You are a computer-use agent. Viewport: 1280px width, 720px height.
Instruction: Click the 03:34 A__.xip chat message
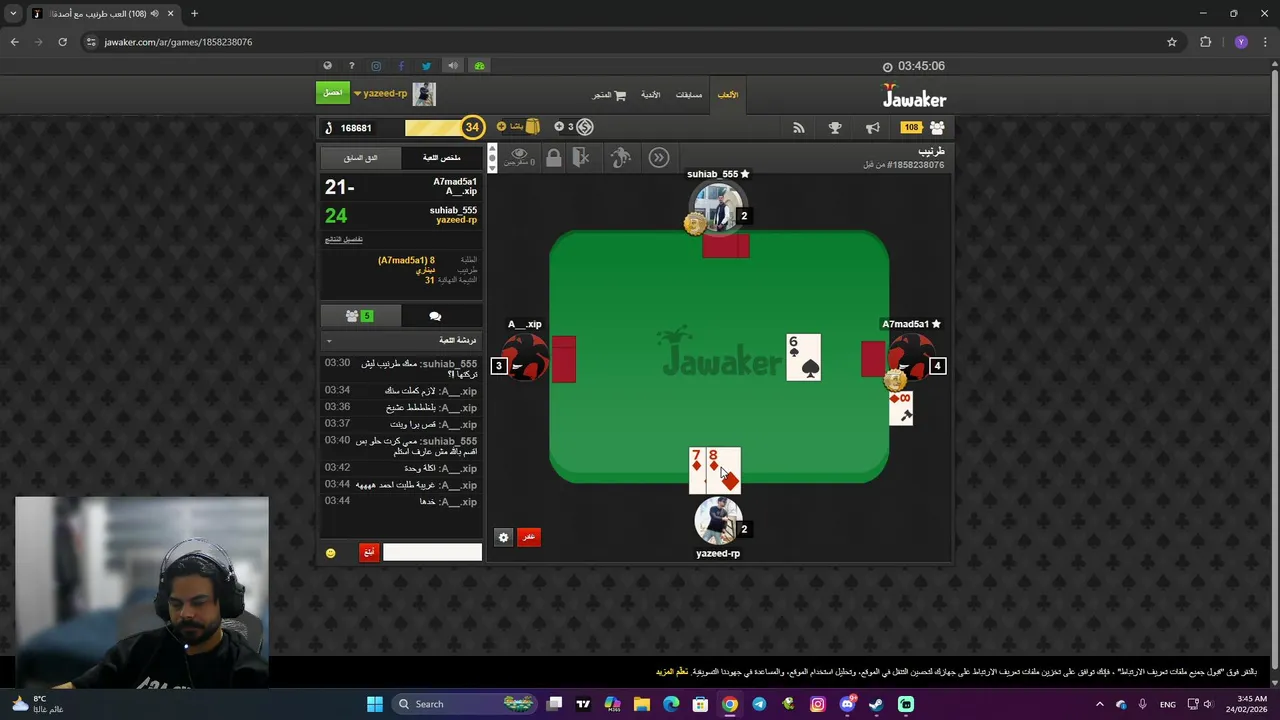(401, 391)
